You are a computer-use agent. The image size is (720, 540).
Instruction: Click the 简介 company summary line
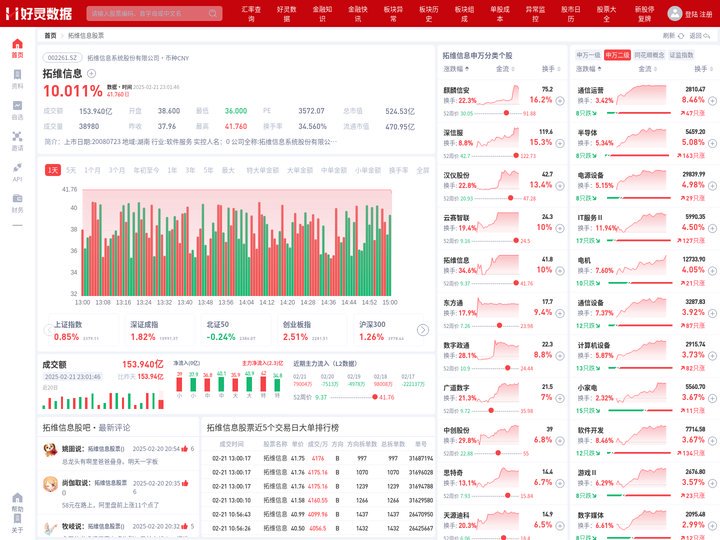(x=191, y=142)
